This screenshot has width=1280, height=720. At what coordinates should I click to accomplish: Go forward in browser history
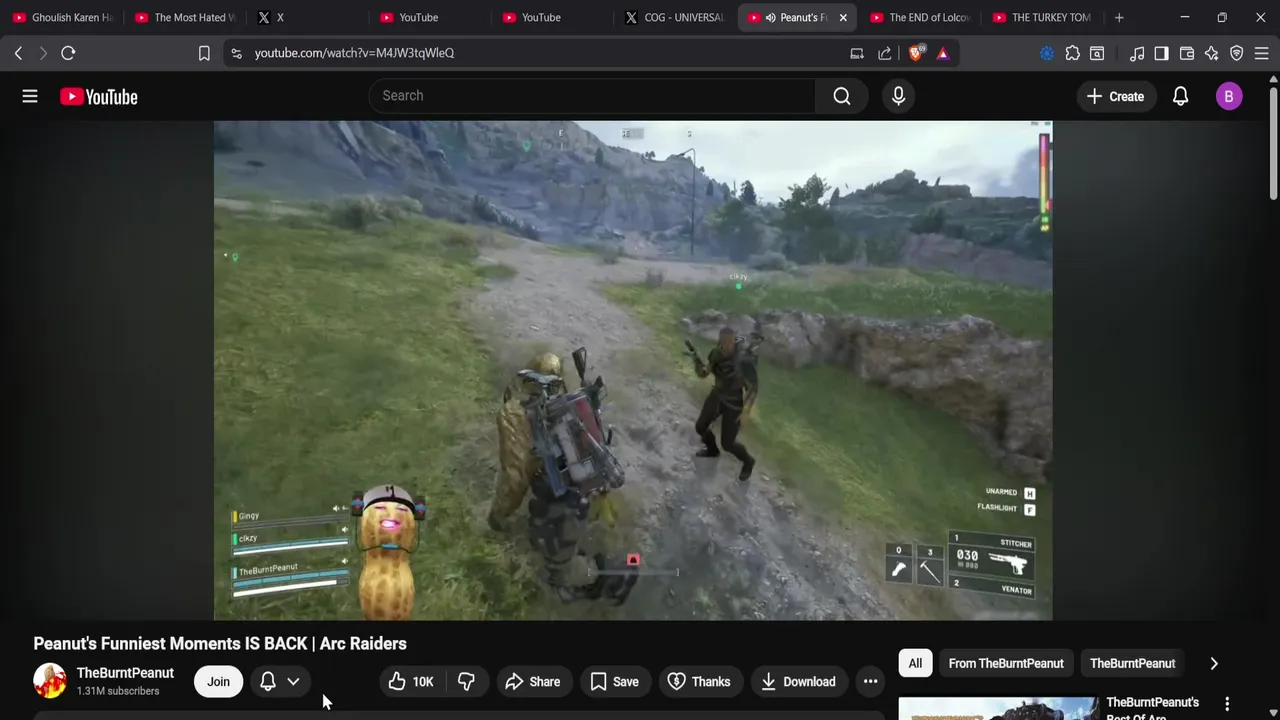(x=43, y=53)
